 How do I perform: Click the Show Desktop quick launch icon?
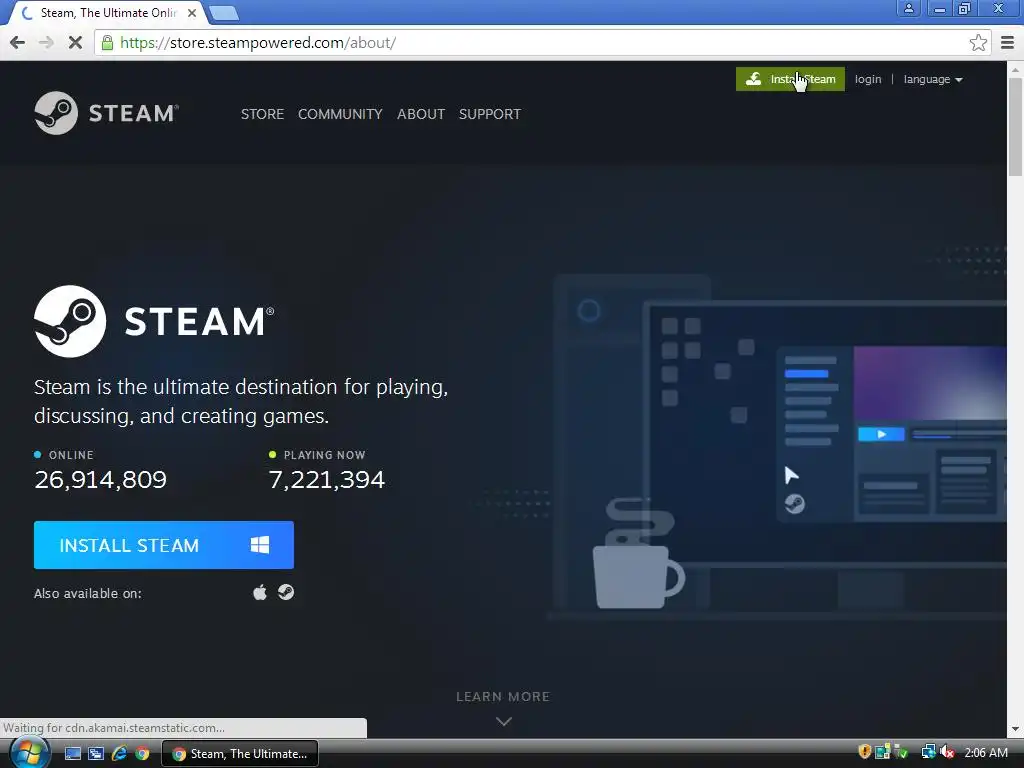[72, 754]
